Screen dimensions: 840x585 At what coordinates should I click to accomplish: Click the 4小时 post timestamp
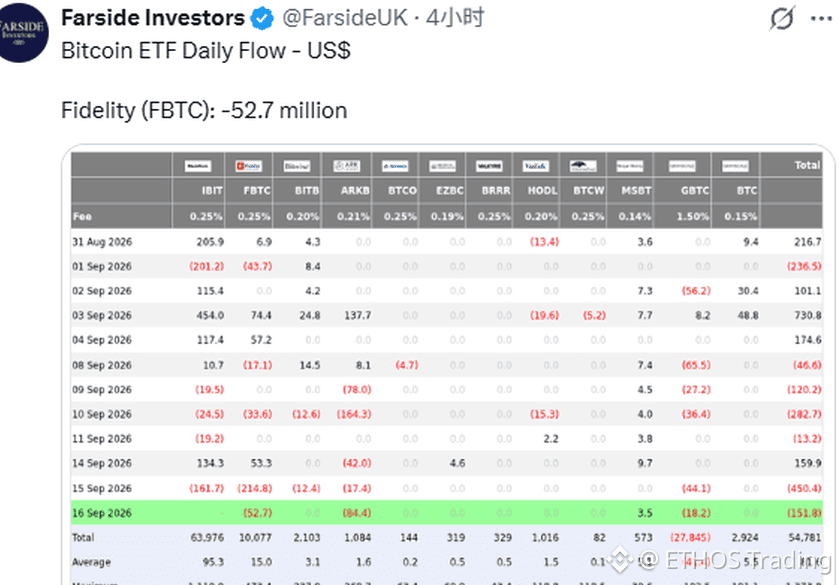[455, 18]
